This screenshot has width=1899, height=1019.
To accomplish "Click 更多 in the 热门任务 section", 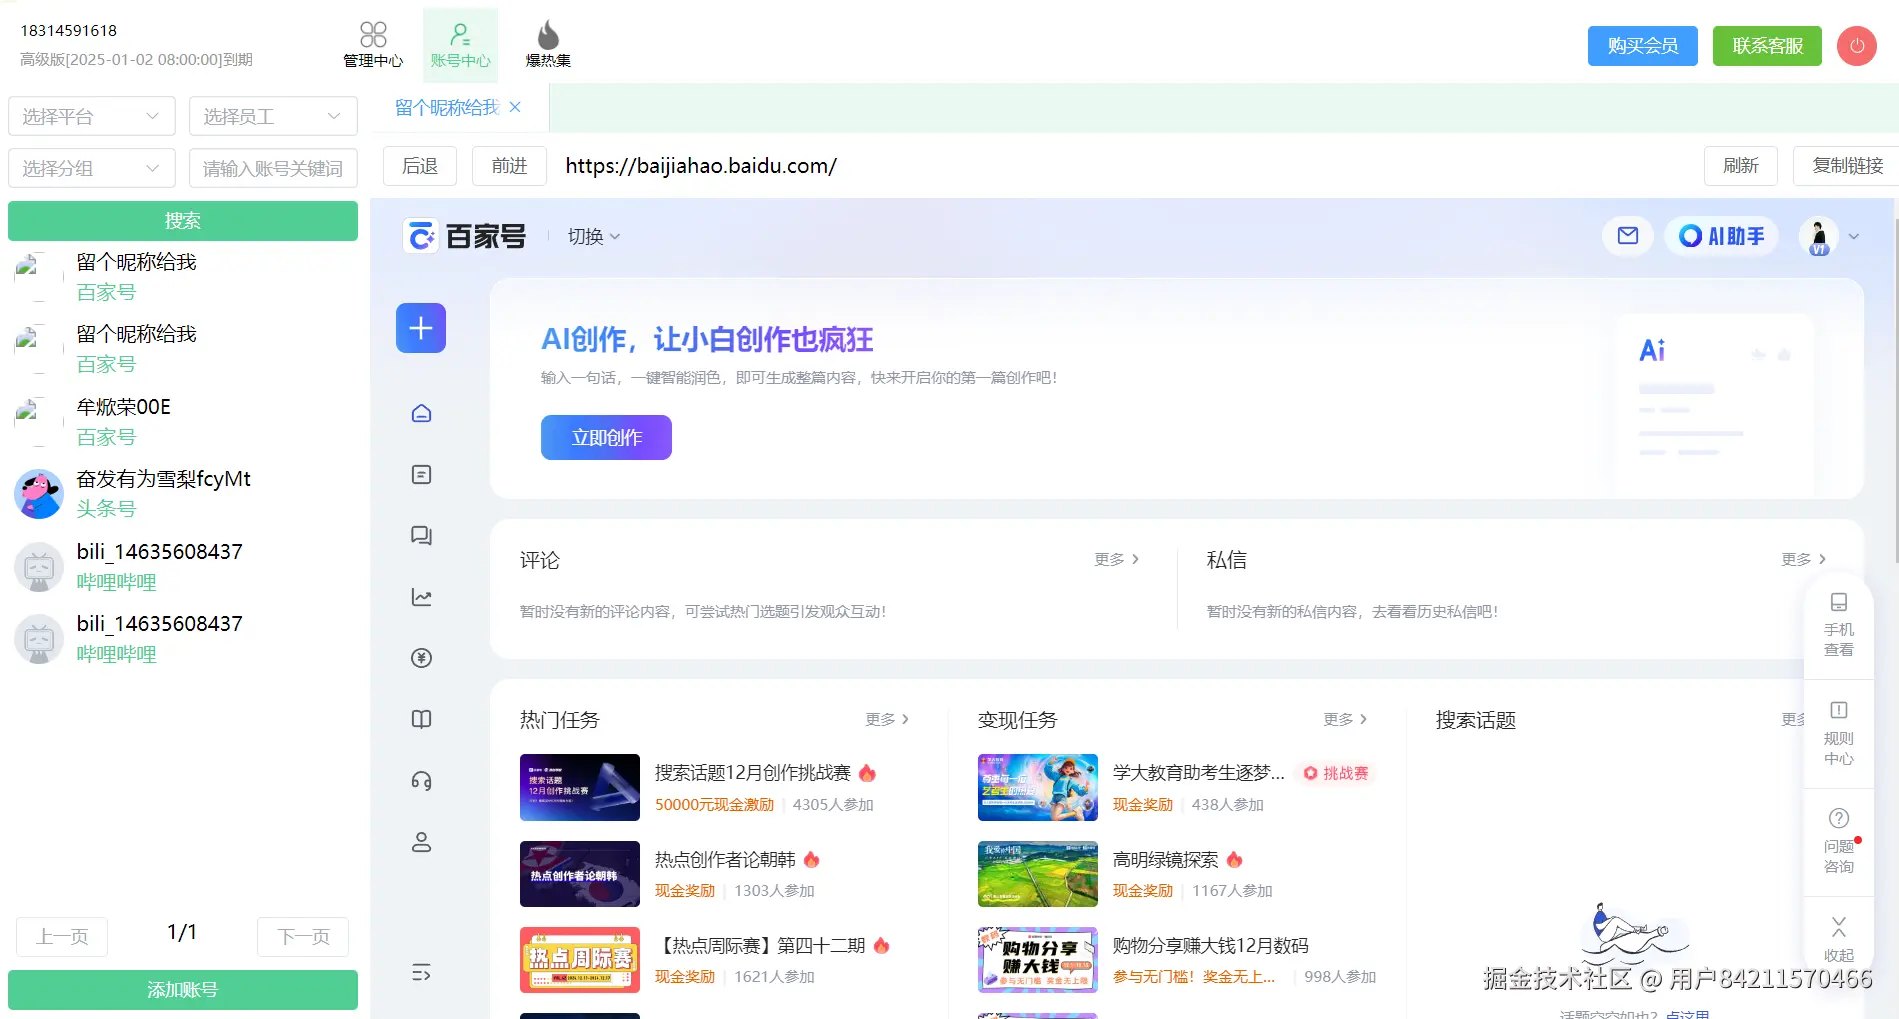I will coord(888,719).
